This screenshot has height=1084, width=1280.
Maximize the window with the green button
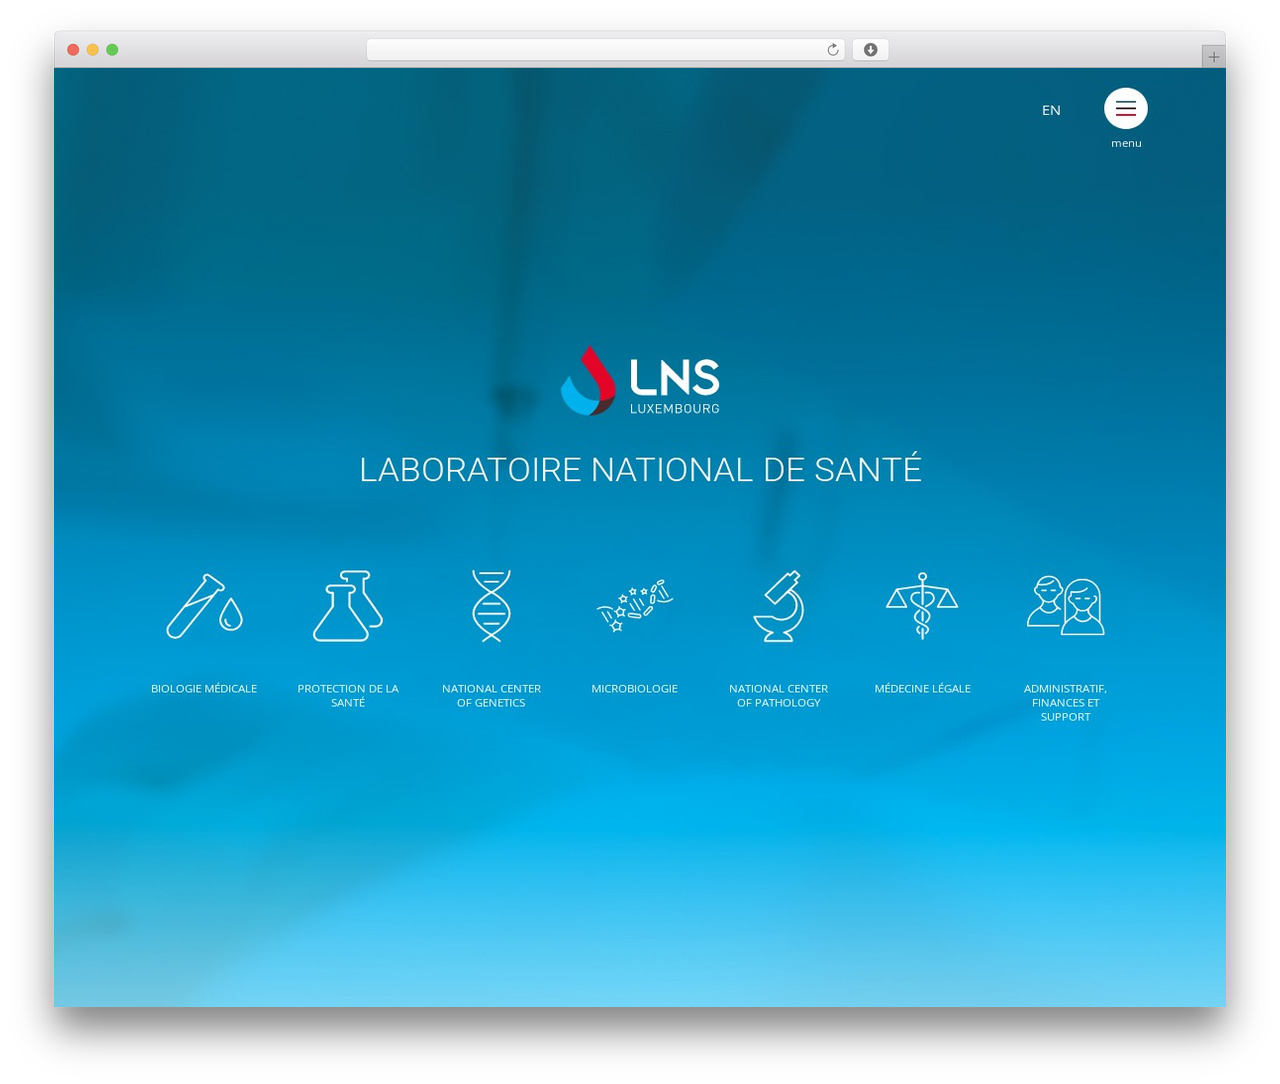pyautogui.click(x=112, y=50)
